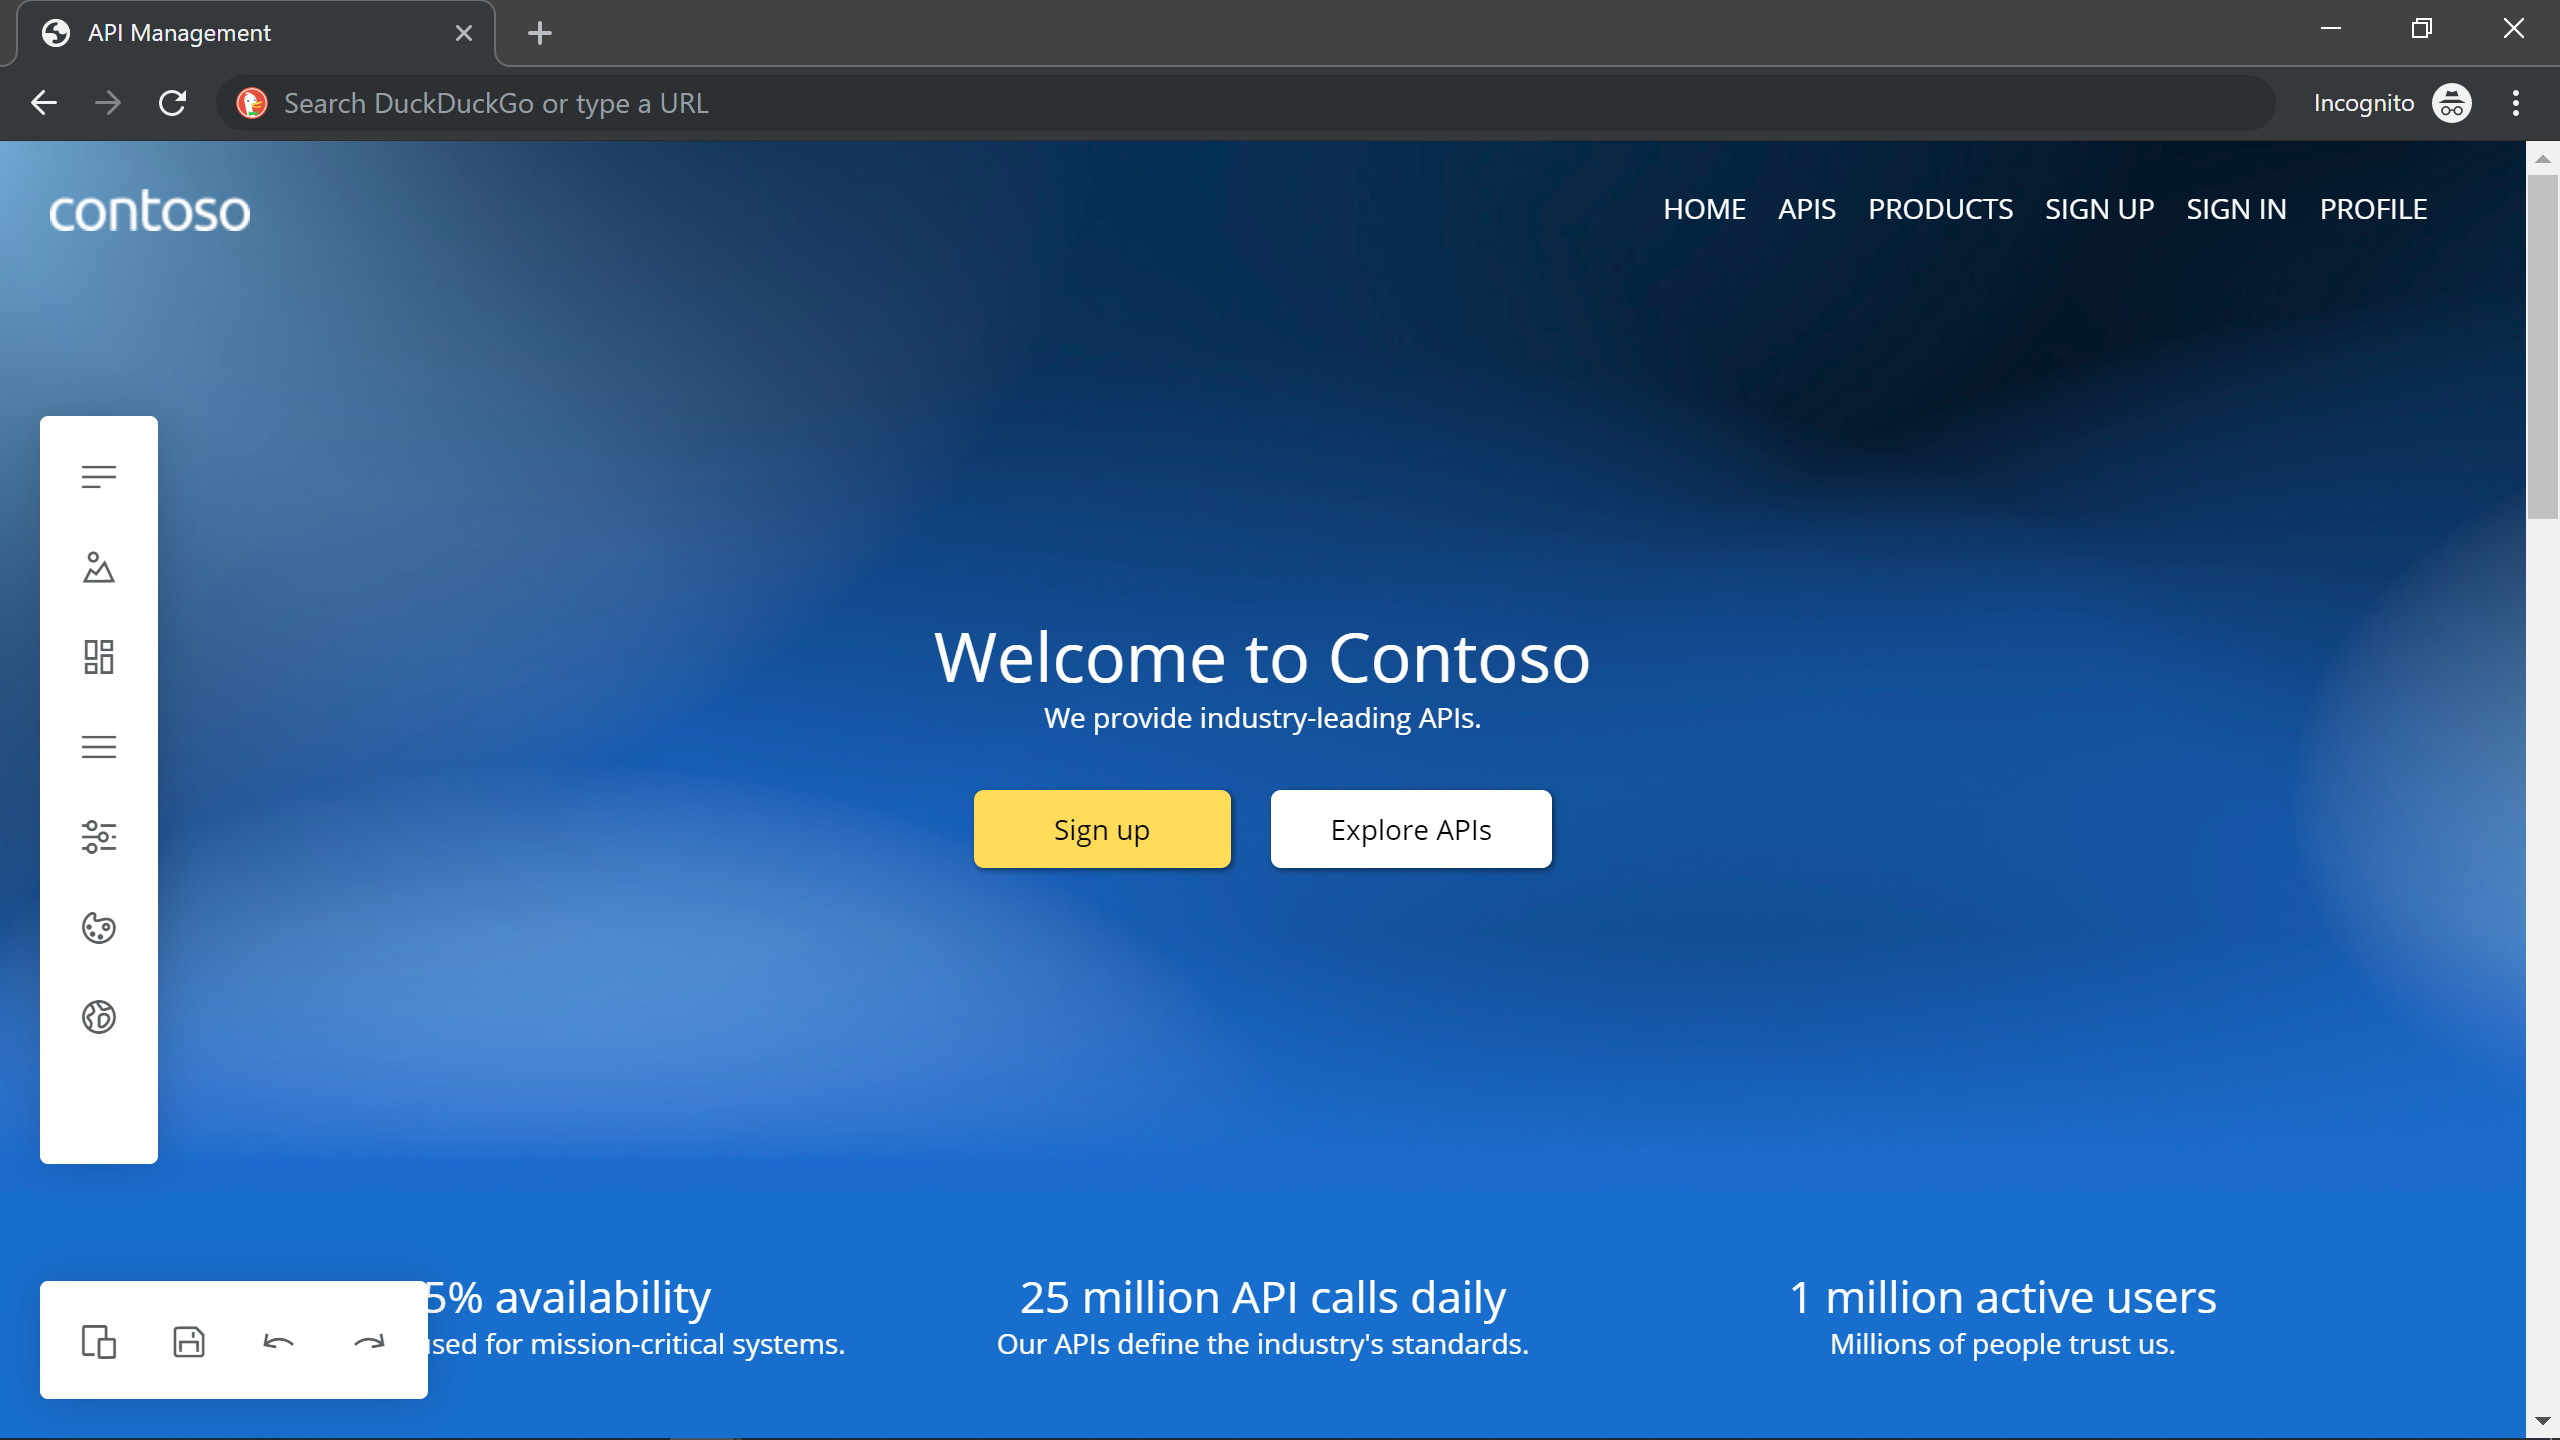Click the page vertical scrollbar thumb

click(x=2542, y=345)
